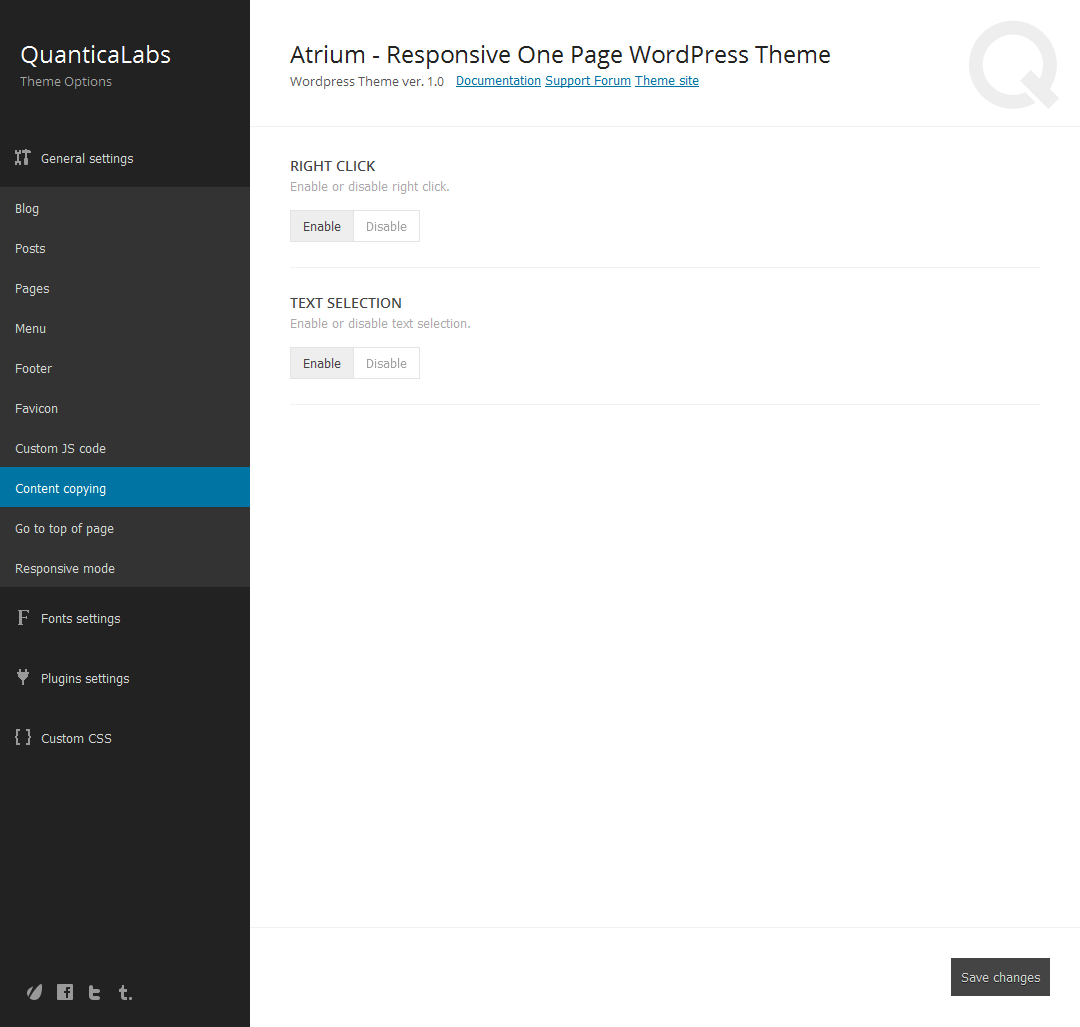Click 'Enable or disable text selection.' description
This screenshot has height=1027, width=1080.
coord(380,324)
